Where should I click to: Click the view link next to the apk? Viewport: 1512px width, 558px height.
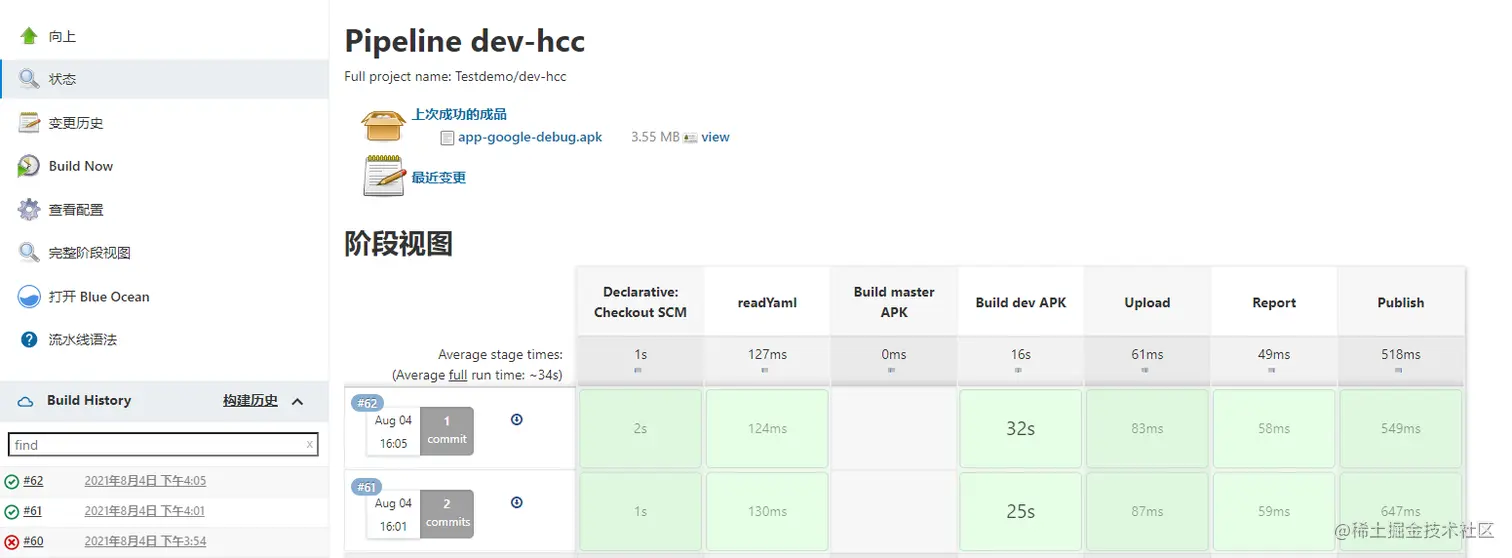point(715,137)
